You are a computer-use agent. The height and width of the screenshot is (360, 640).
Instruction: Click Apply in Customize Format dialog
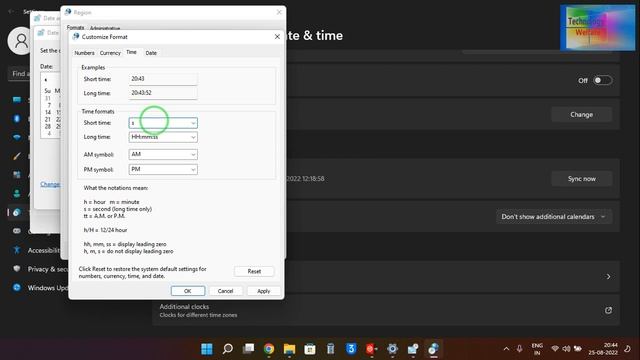click(264, 291)
